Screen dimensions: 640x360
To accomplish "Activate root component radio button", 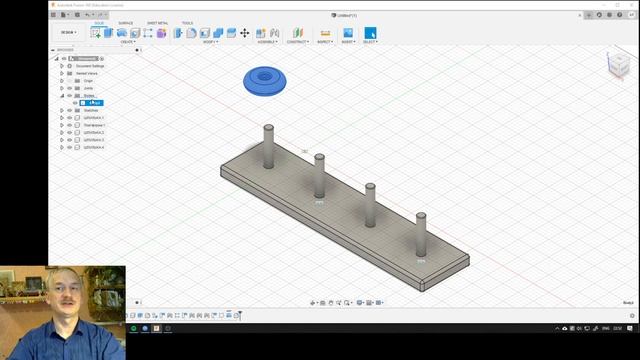I will tap(102, 58).
